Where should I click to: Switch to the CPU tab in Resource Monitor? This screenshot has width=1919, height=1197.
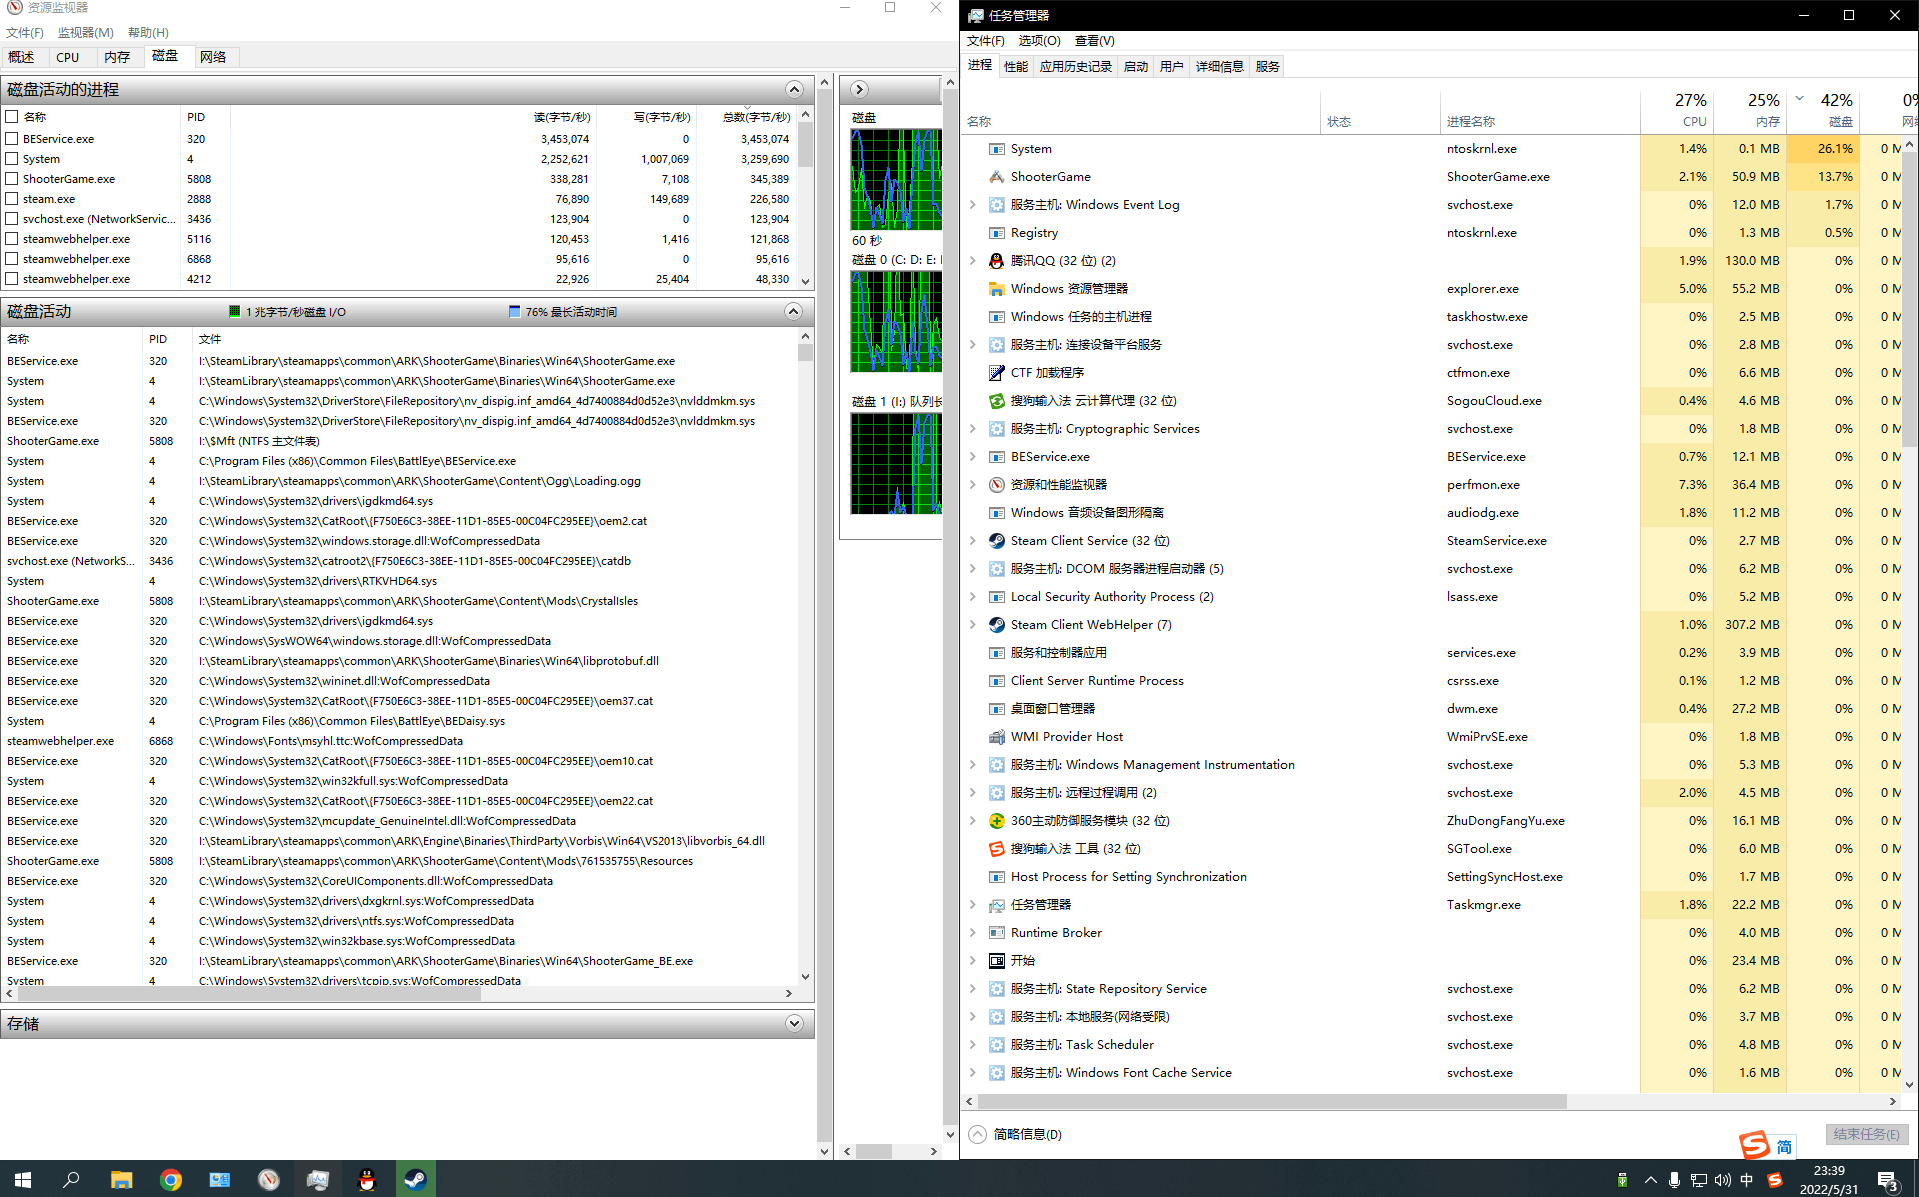(68, 57)
